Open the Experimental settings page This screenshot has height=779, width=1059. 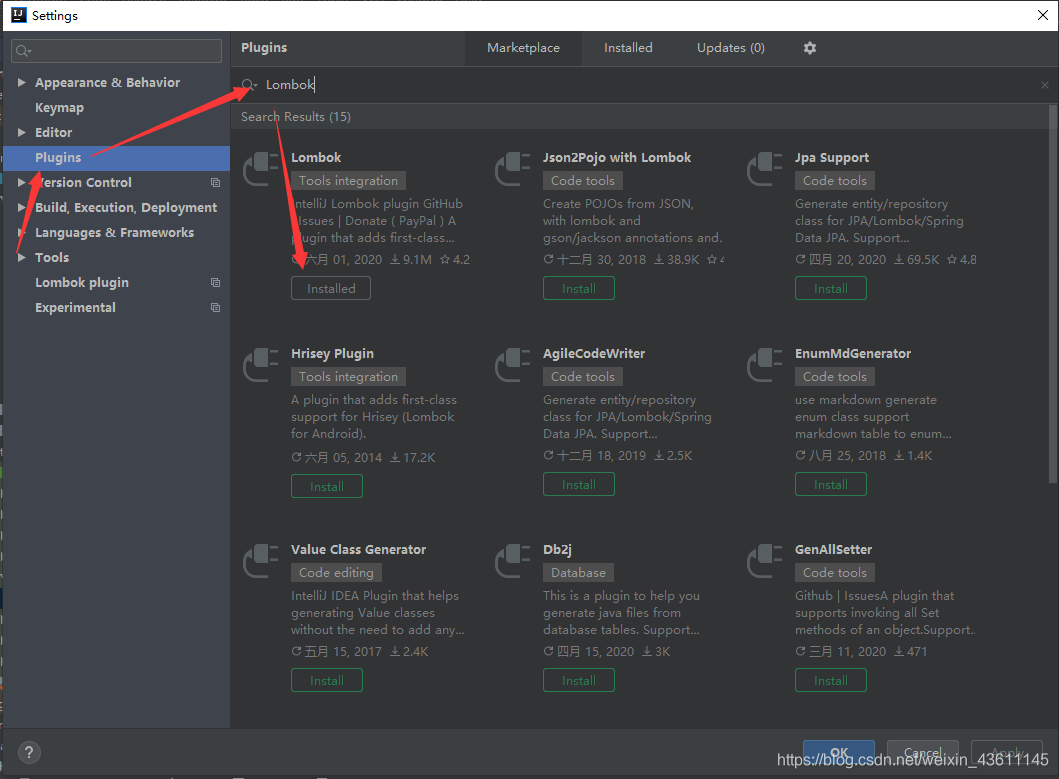pos(75,307)
